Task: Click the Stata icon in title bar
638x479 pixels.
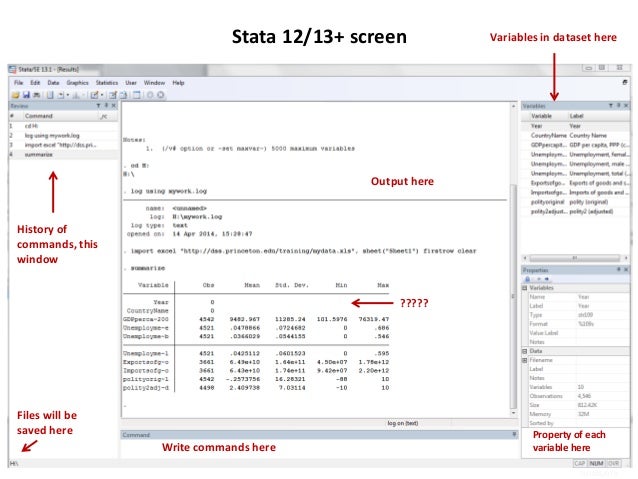Action: coord(13,69)
